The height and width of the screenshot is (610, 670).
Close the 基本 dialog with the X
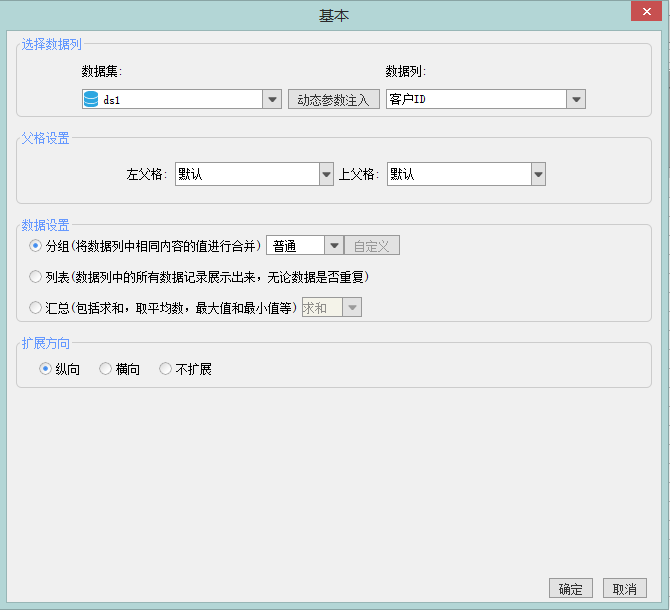coord(646,11)
